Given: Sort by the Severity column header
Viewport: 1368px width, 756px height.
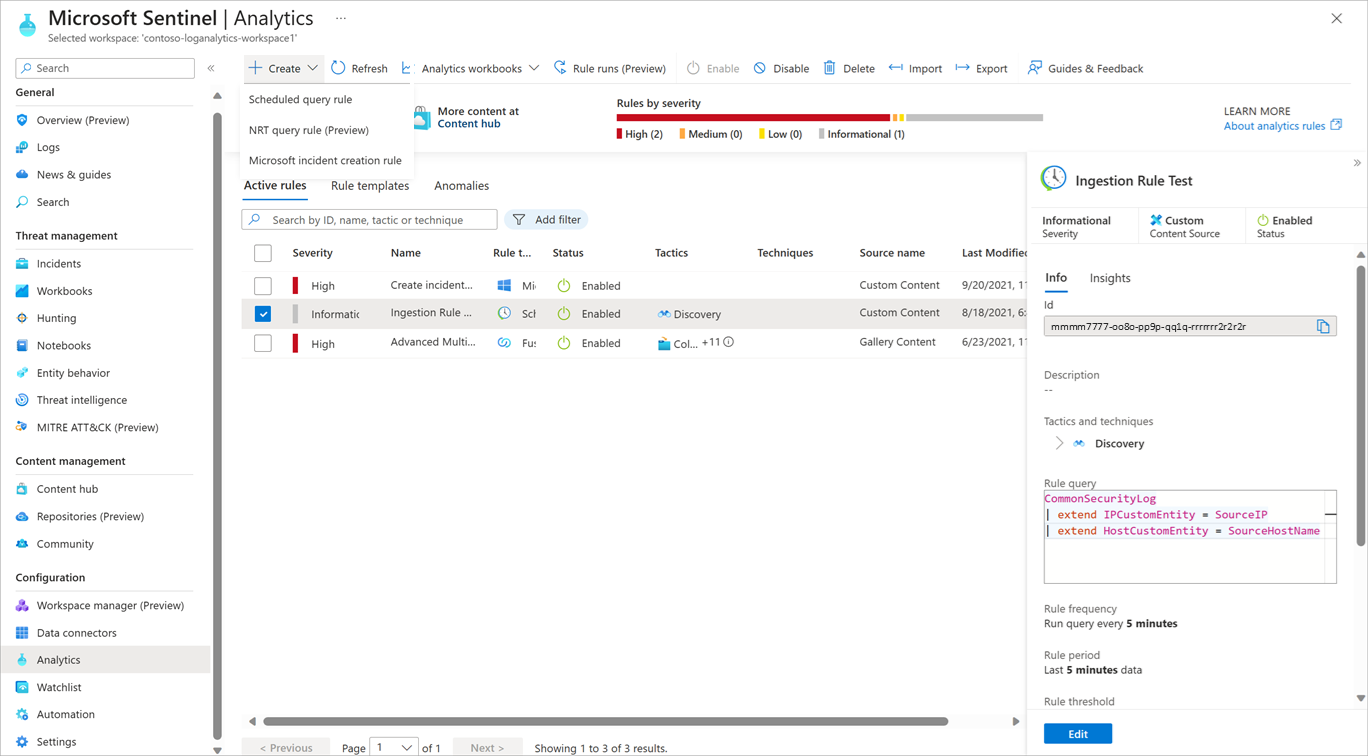Looking at the screenshot, I should tap(312, 253).
